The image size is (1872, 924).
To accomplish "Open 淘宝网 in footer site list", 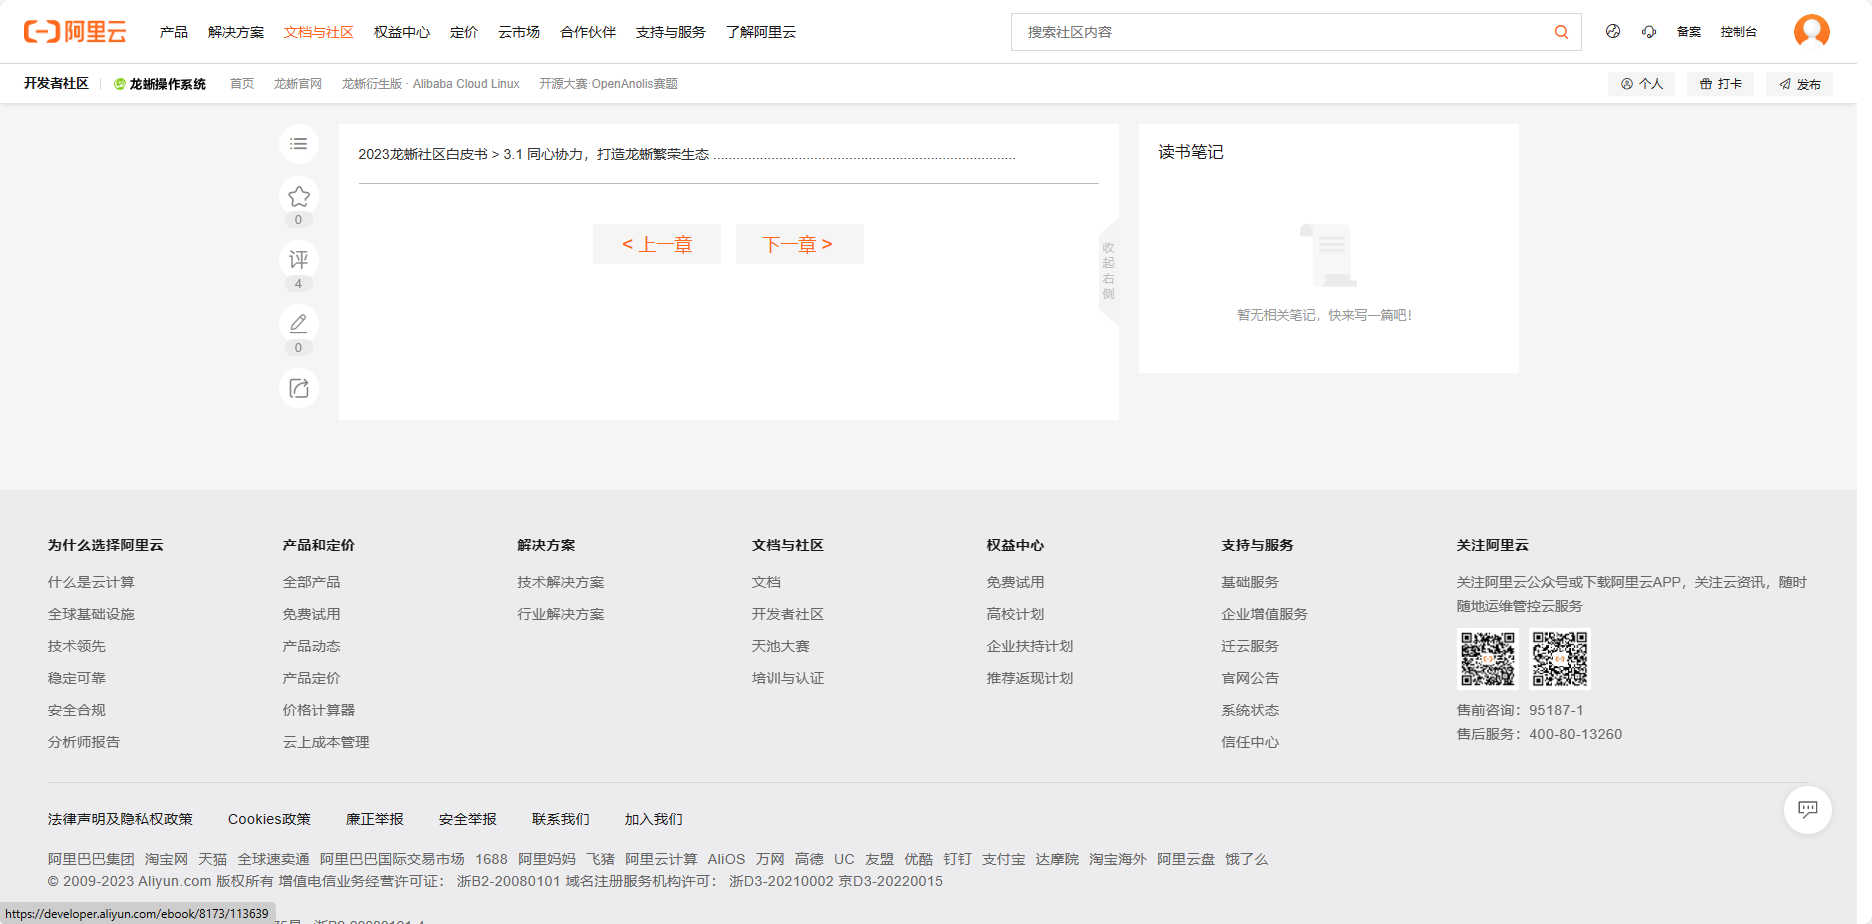I will tap(166, 859).
